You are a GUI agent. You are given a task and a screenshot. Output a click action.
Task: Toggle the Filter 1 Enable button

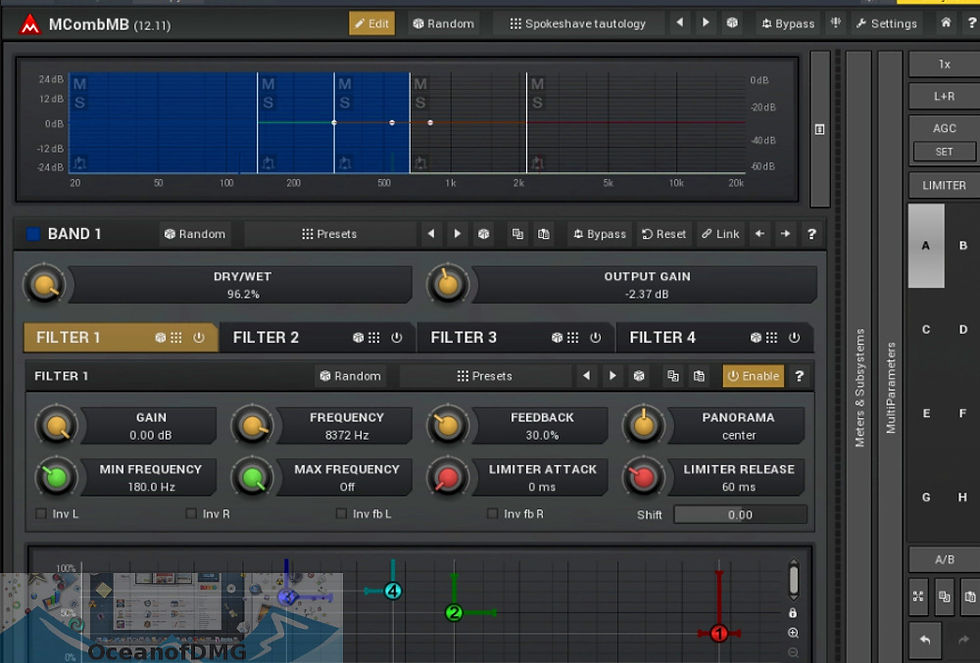pyautogui.click(x=753, y=376)
